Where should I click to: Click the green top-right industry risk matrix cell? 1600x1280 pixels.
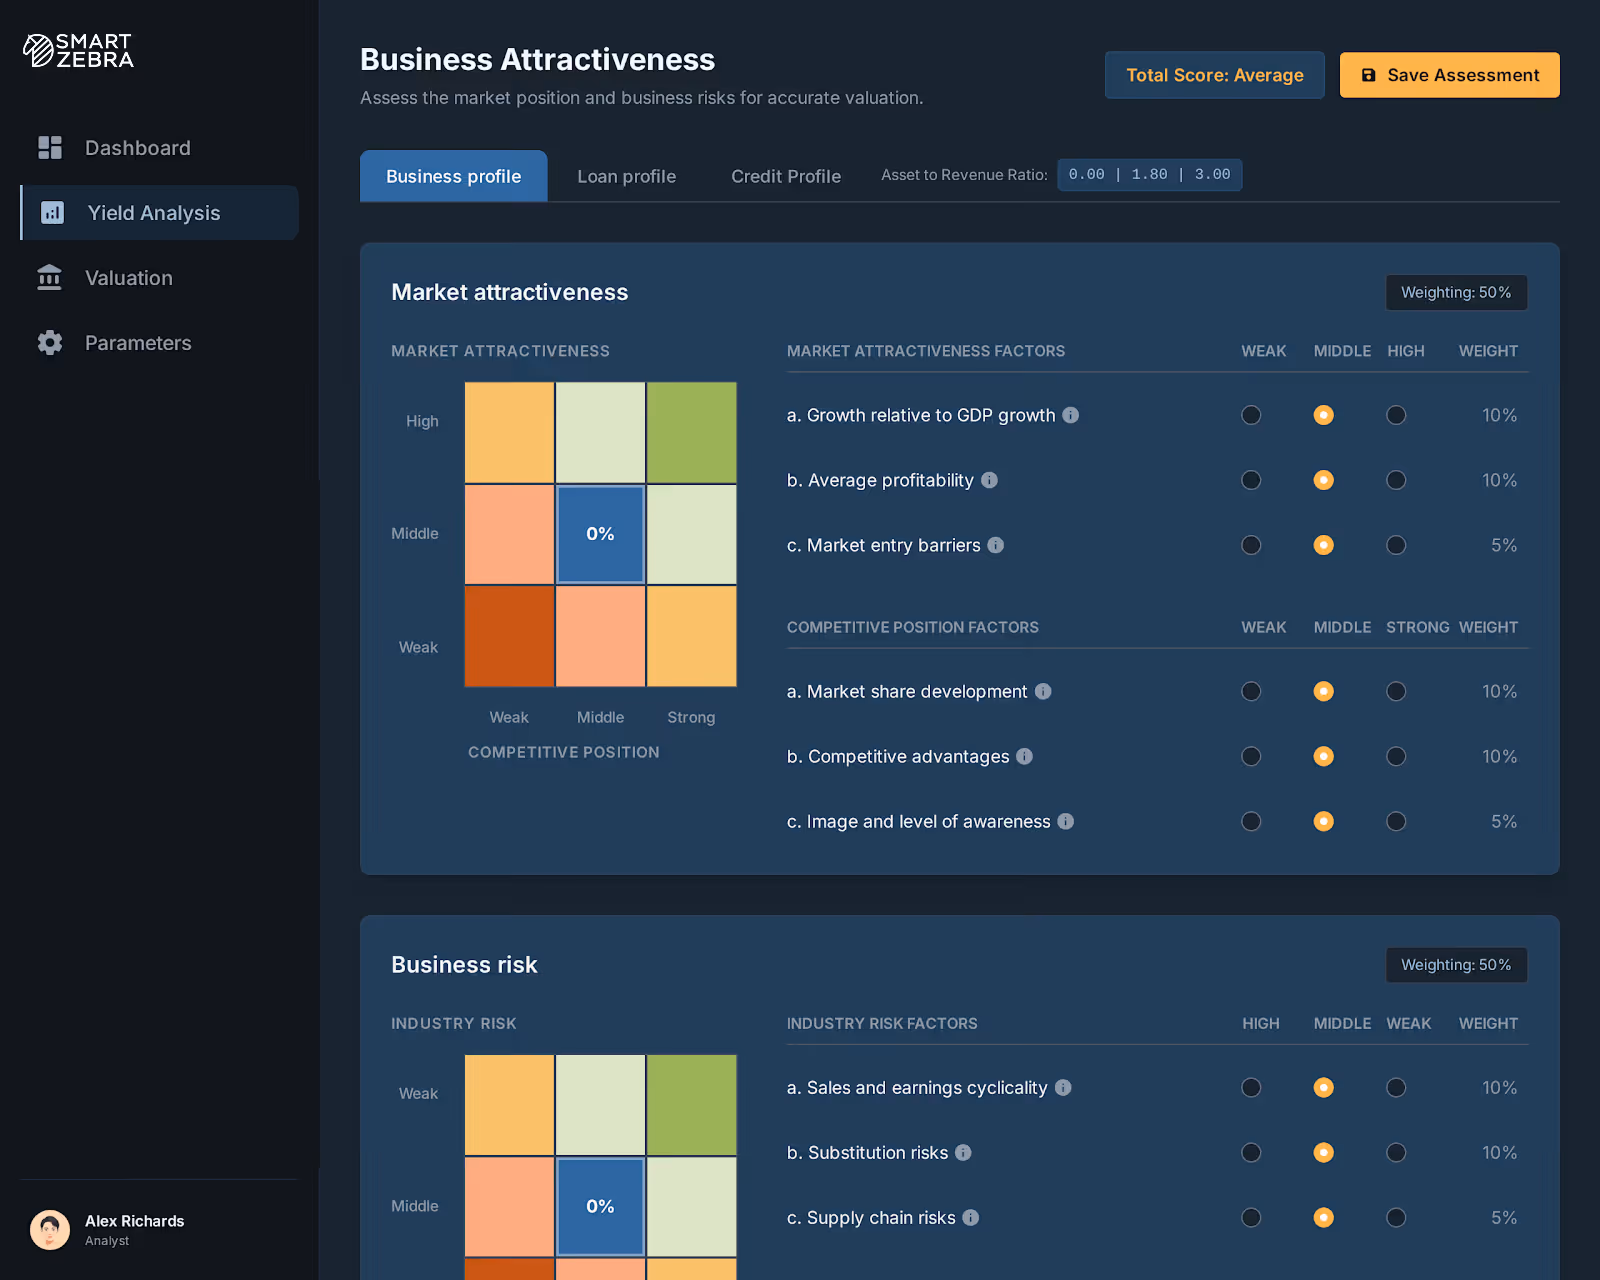pyautogui.click(x=692, y=1105)
